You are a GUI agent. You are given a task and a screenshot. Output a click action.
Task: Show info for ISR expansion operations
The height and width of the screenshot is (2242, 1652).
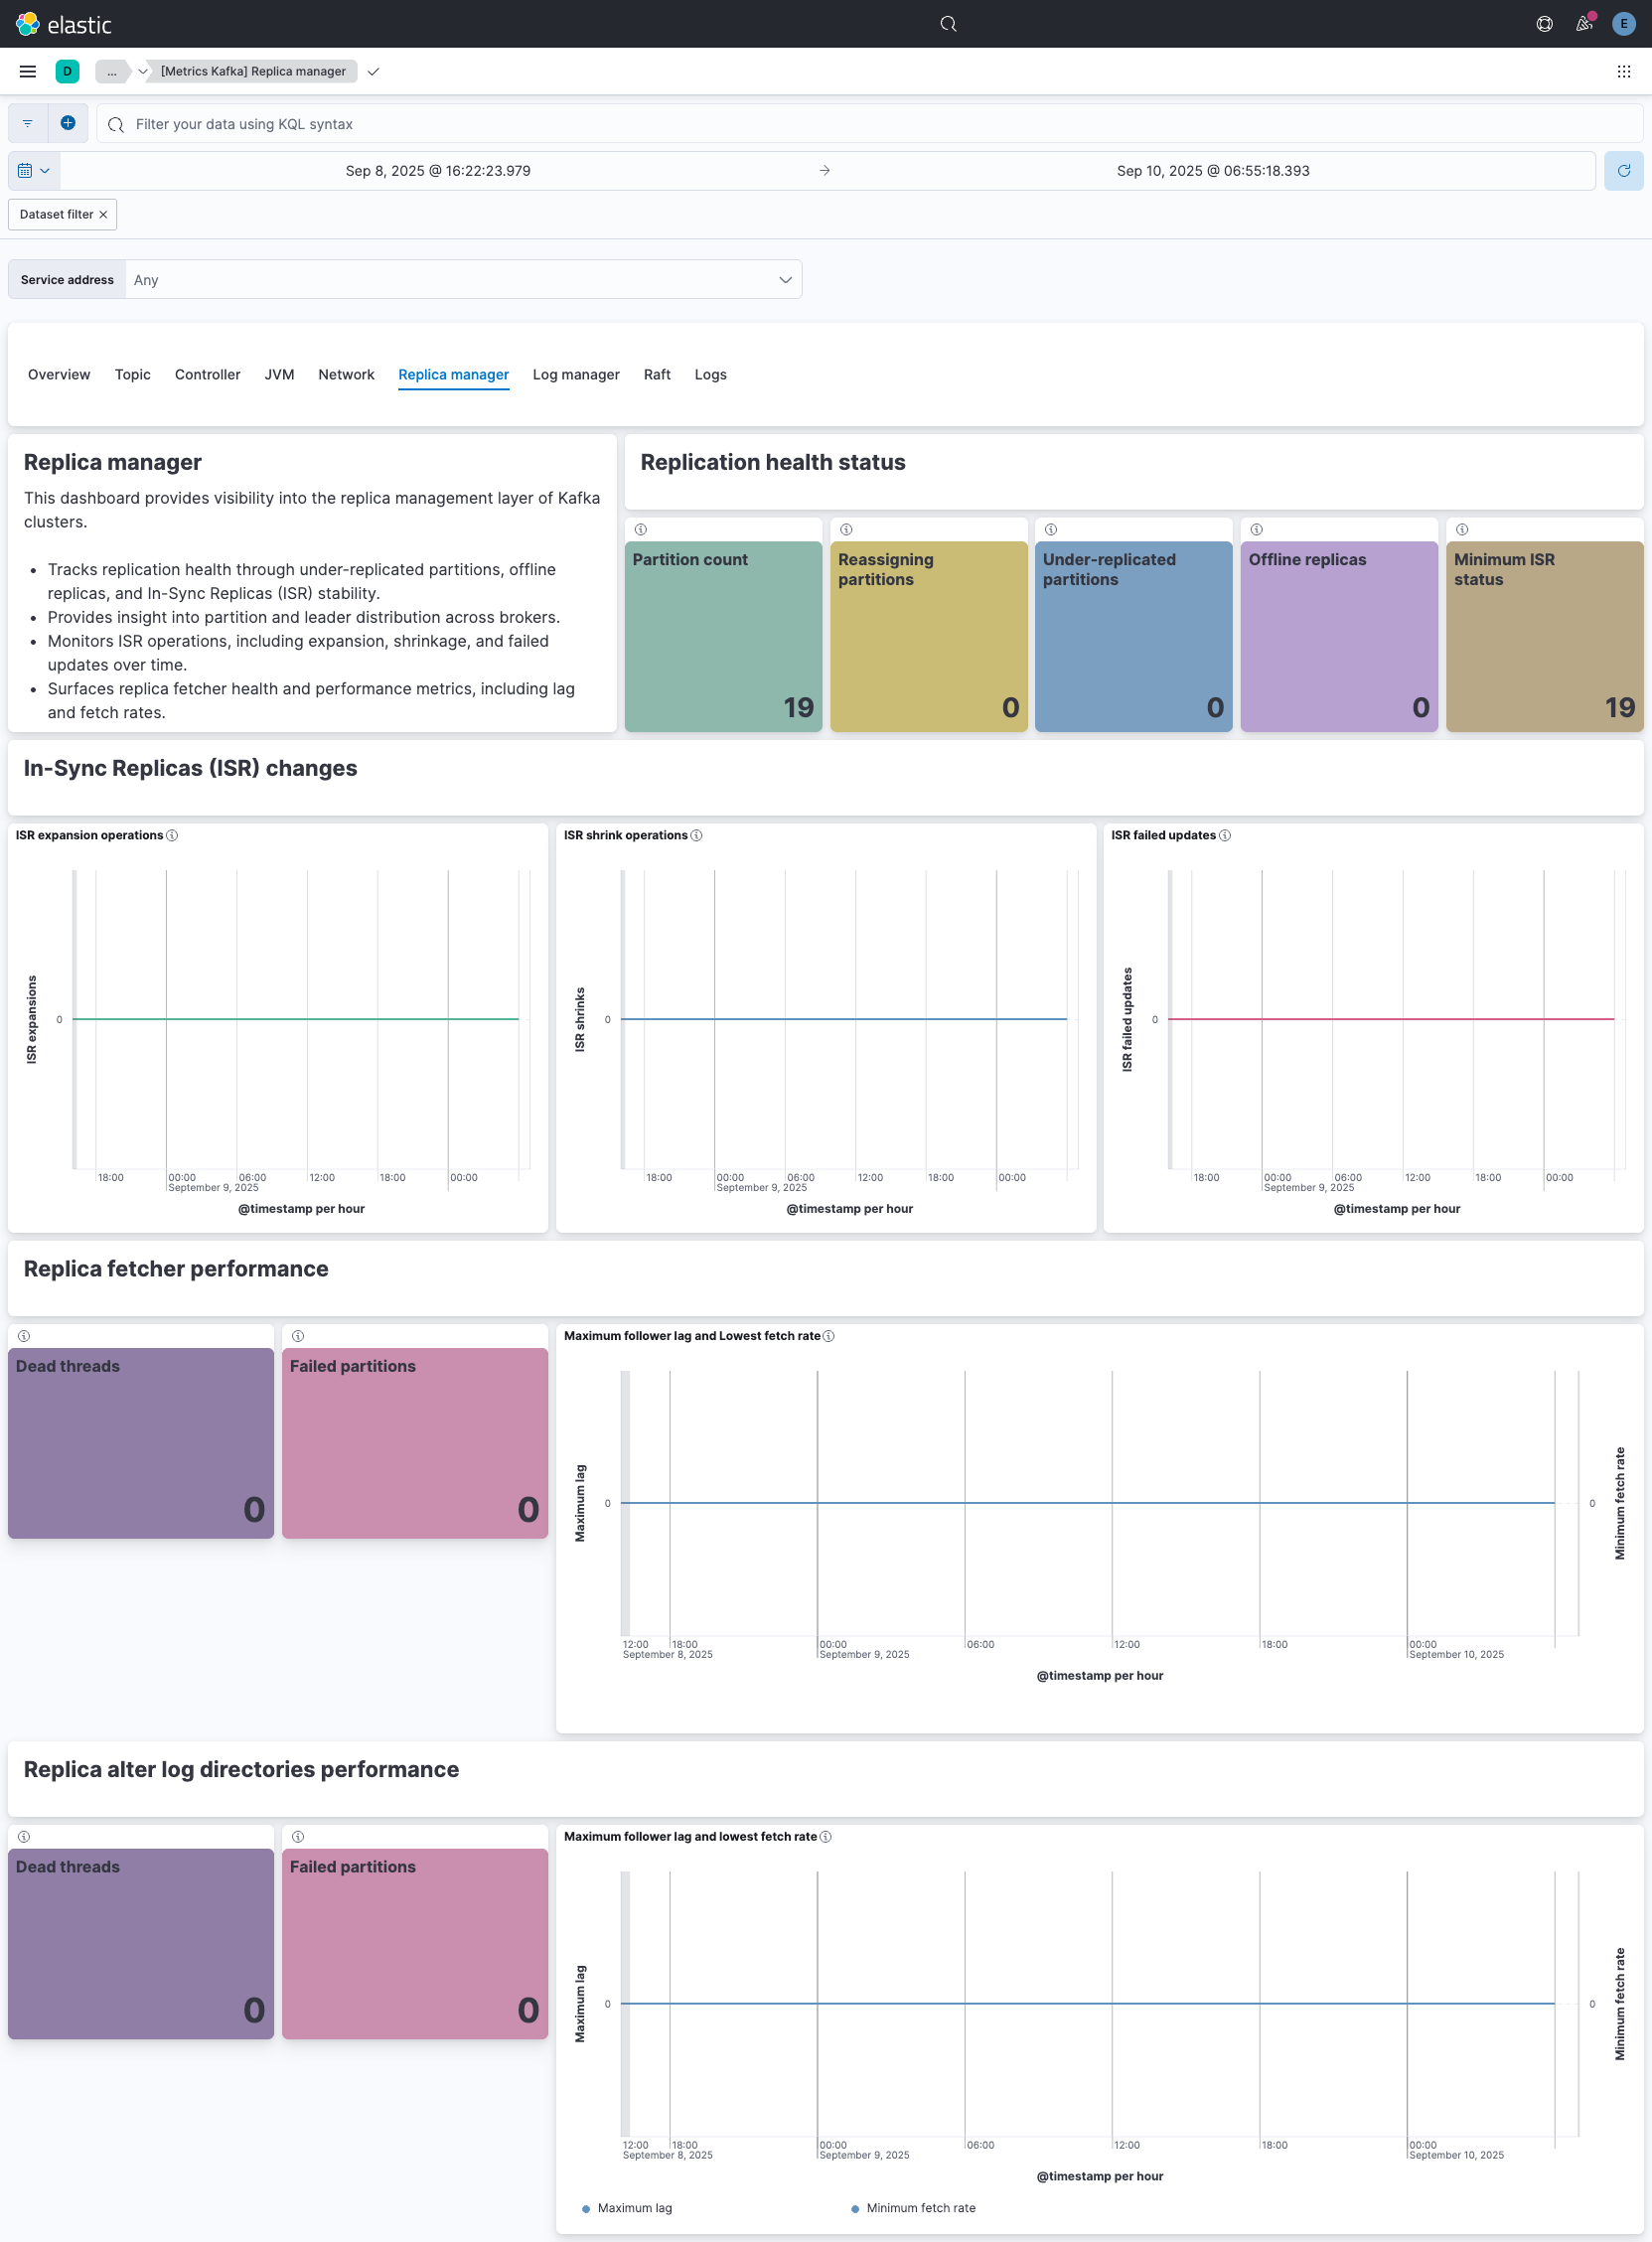point(172,835)
